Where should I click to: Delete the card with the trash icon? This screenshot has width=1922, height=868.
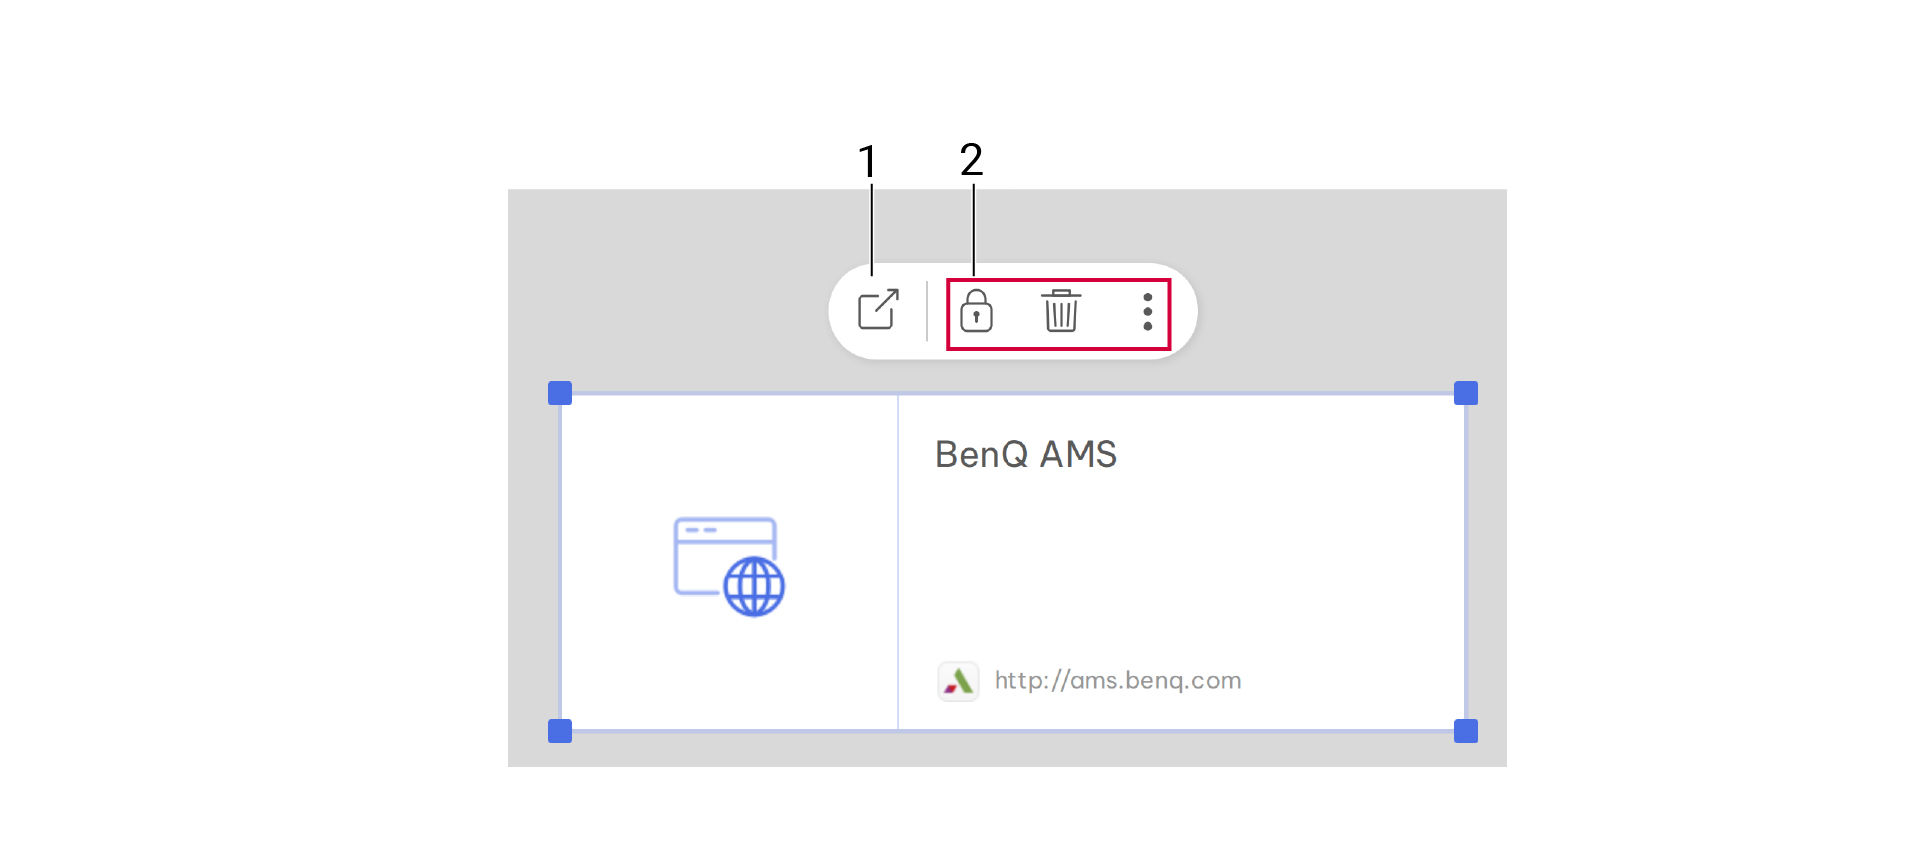[x=1061, y=311]
